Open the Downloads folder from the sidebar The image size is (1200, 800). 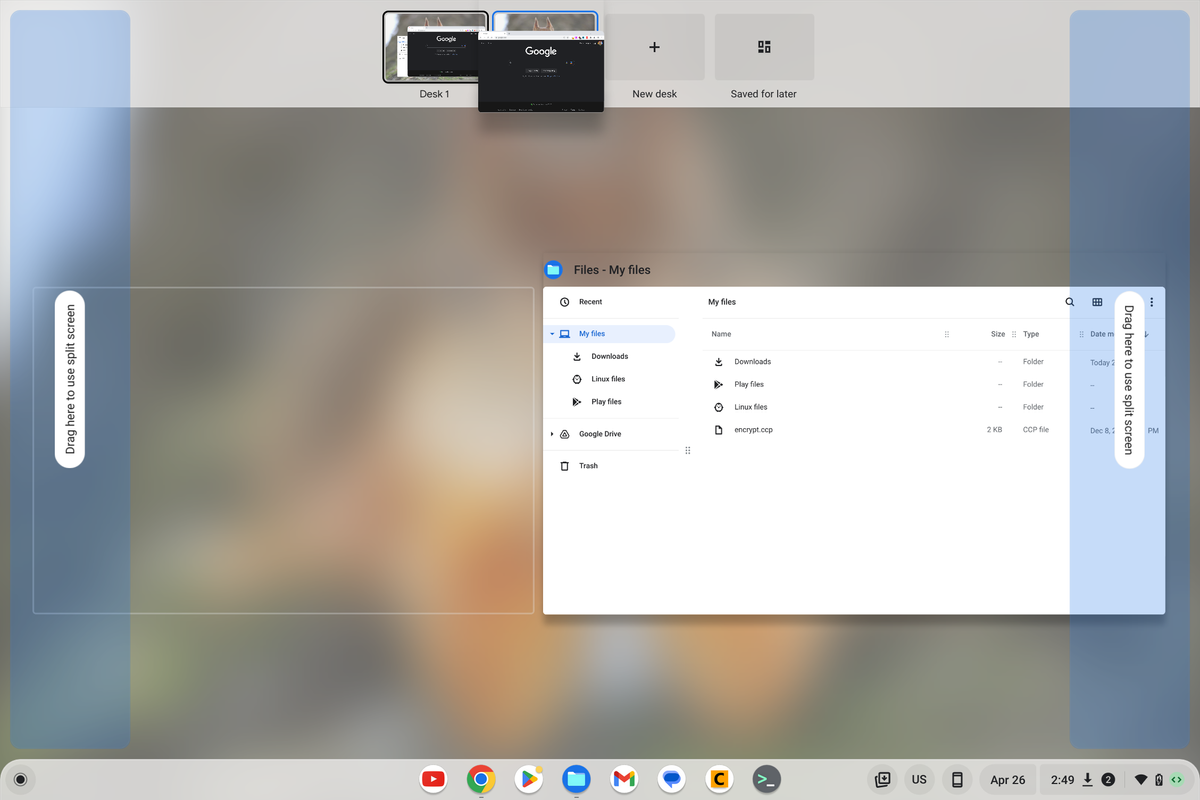pos(608,356)
